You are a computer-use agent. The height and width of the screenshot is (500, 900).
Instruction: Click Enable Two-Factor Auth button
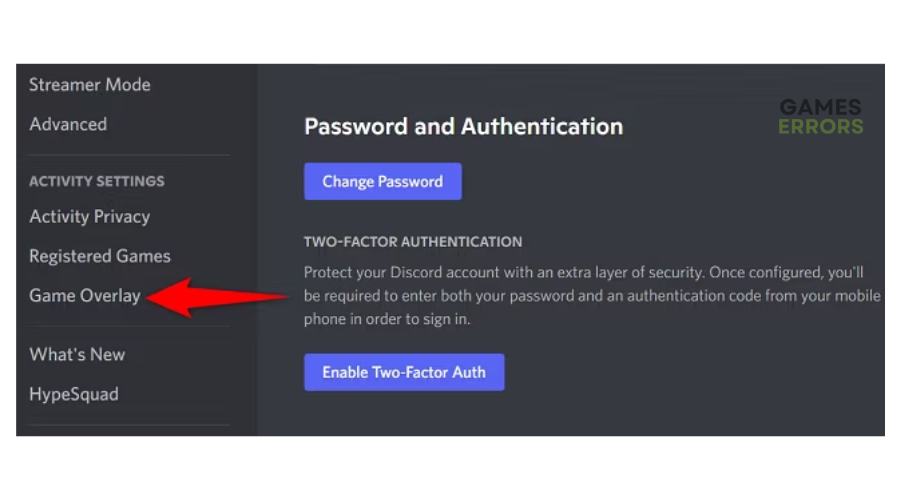(404, 372)
